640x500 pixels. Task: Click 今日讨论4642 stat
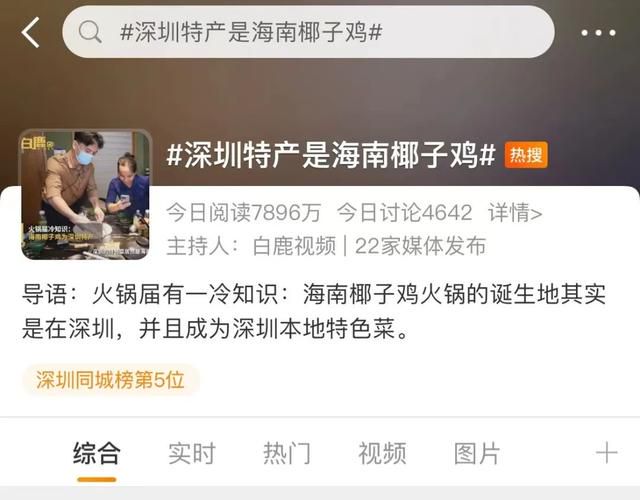[404, 213]
